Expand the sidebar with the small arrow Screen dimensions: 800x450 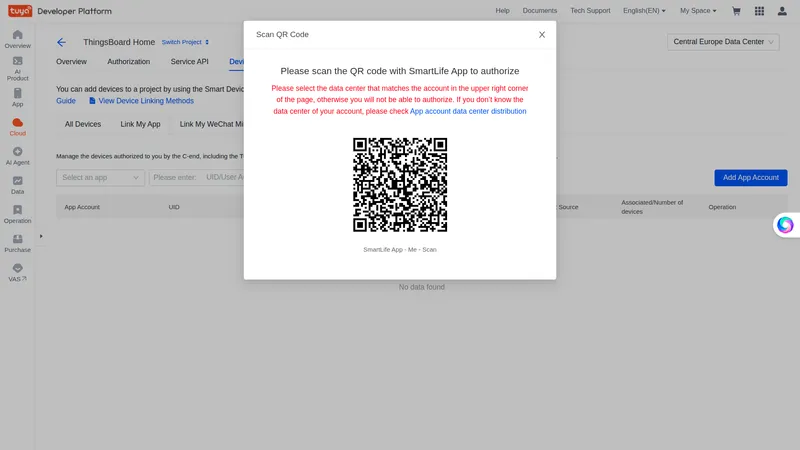pos(41,236)
